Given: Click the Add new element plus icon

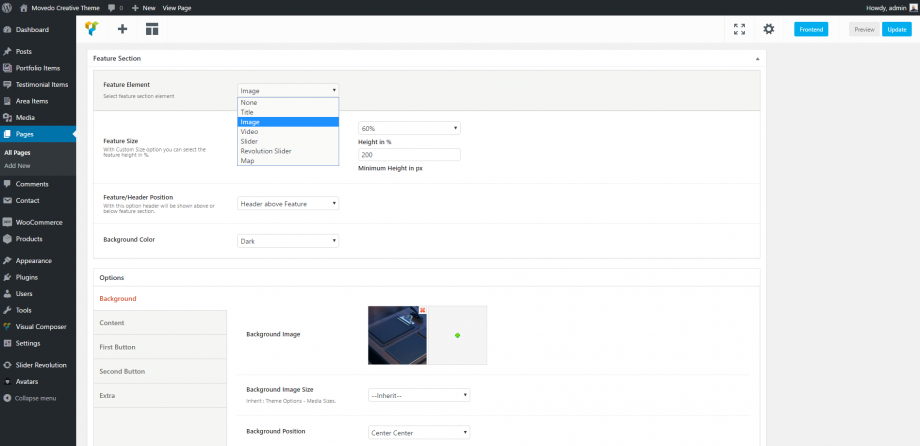Looking at the screenshot, I should pyautogui.click(x=122, y=29).
